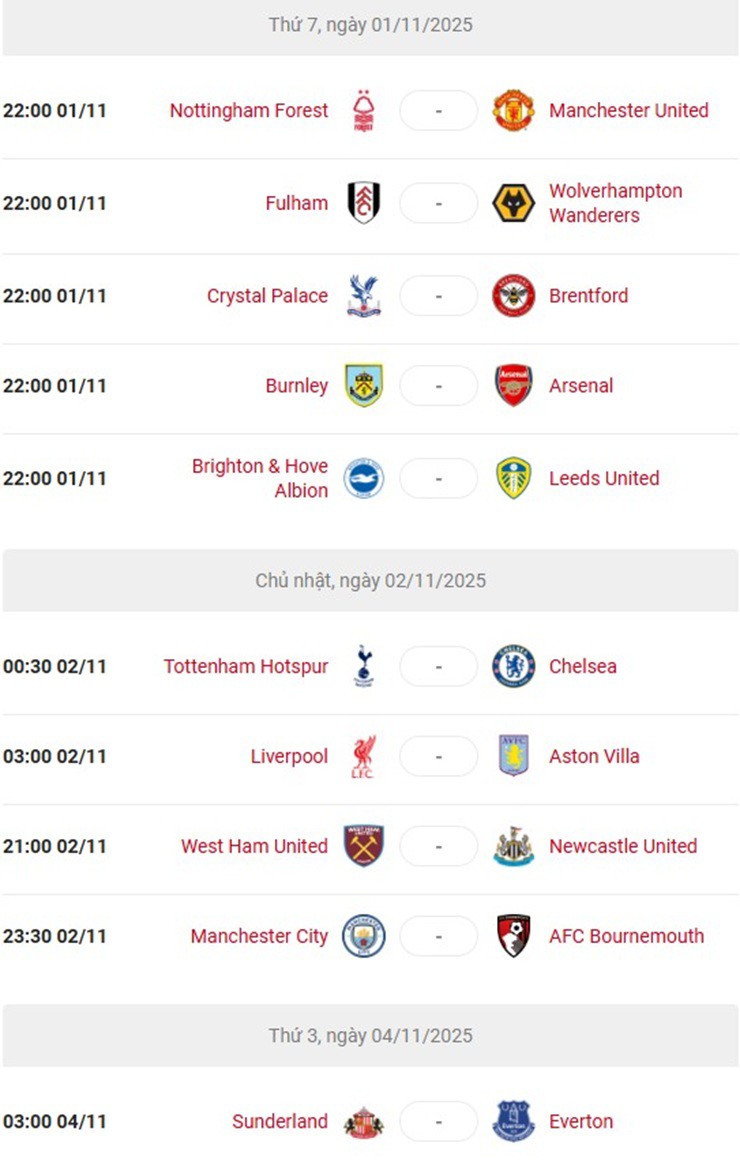Click the score box for Burnley vs Arsenal
Image resolution: width=740 pixels, height=1169 pixels.
tap(438, 385)
